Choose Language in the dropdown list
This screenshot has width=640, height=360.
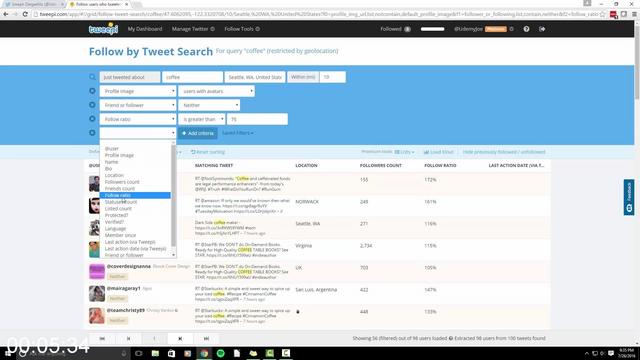[115, 229]
